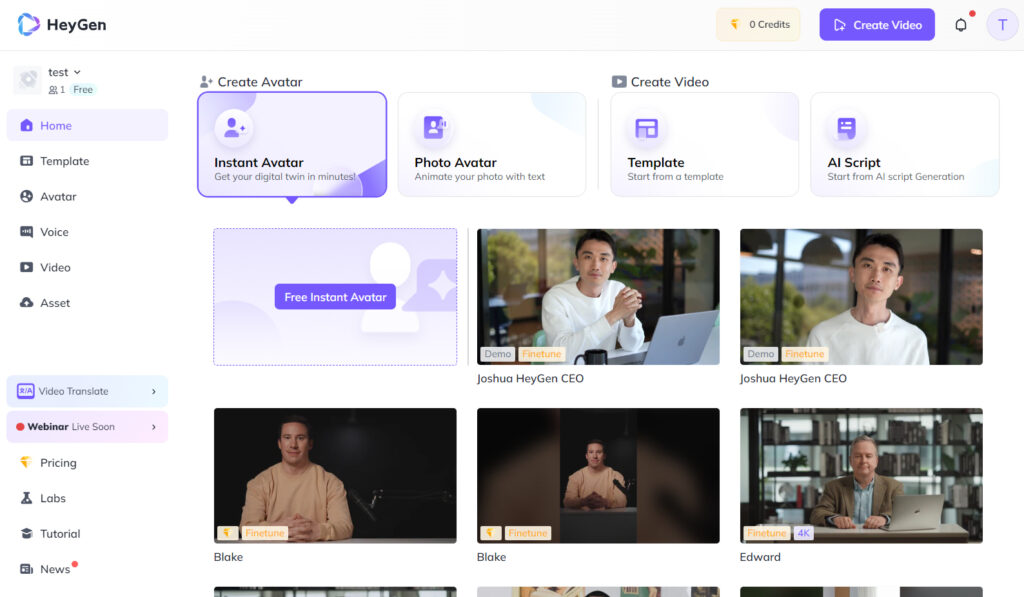
Task: Click the Free Instant Avatar button
Action: [335, 297]
